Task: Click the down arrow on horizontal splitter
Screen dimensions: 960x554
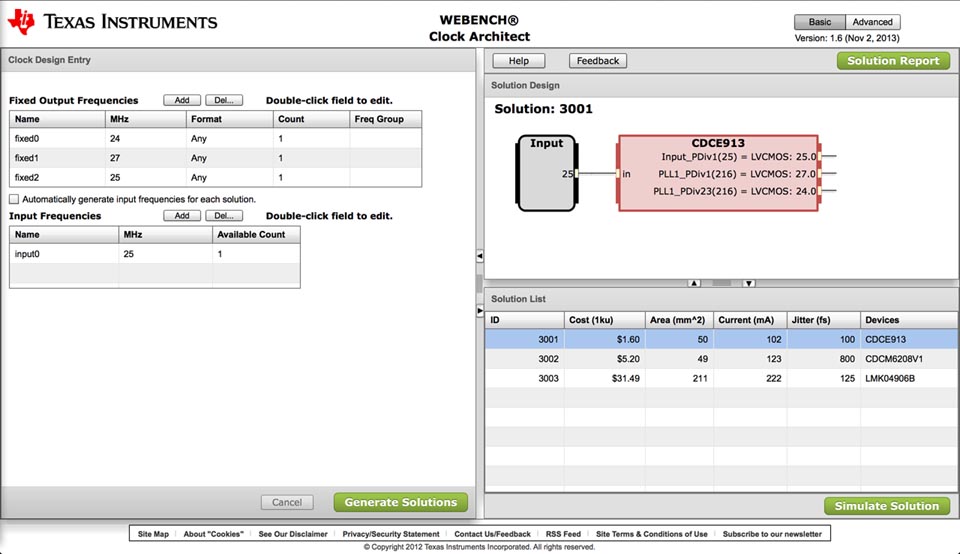Action: point(749,283)
